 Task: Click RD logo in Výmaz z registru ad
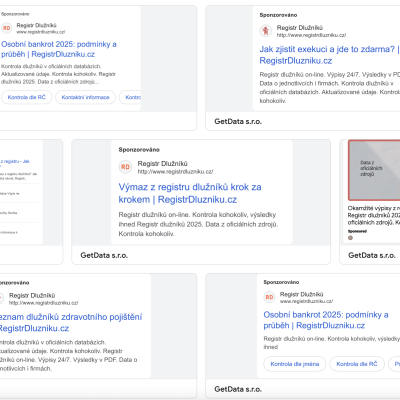(x=125, y=167)
